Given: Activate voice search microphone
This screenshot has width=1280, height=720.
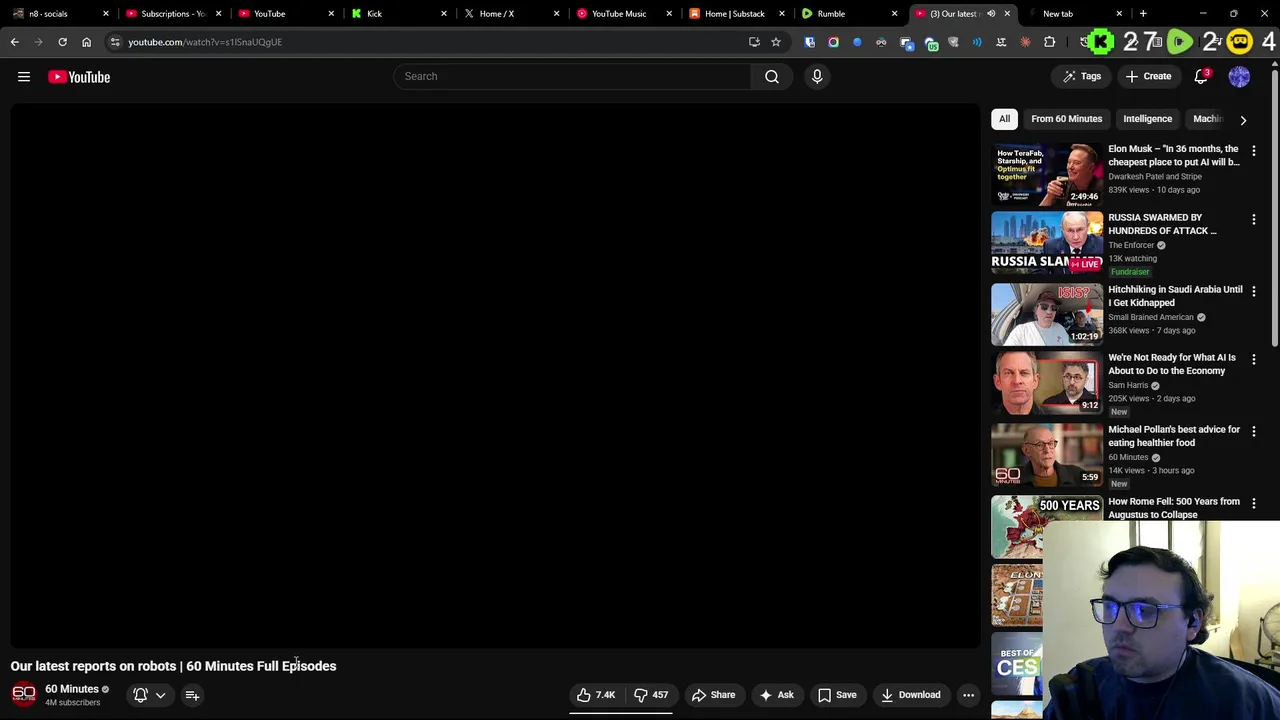Looking at the screenshot, I should (x=817, y=76).
